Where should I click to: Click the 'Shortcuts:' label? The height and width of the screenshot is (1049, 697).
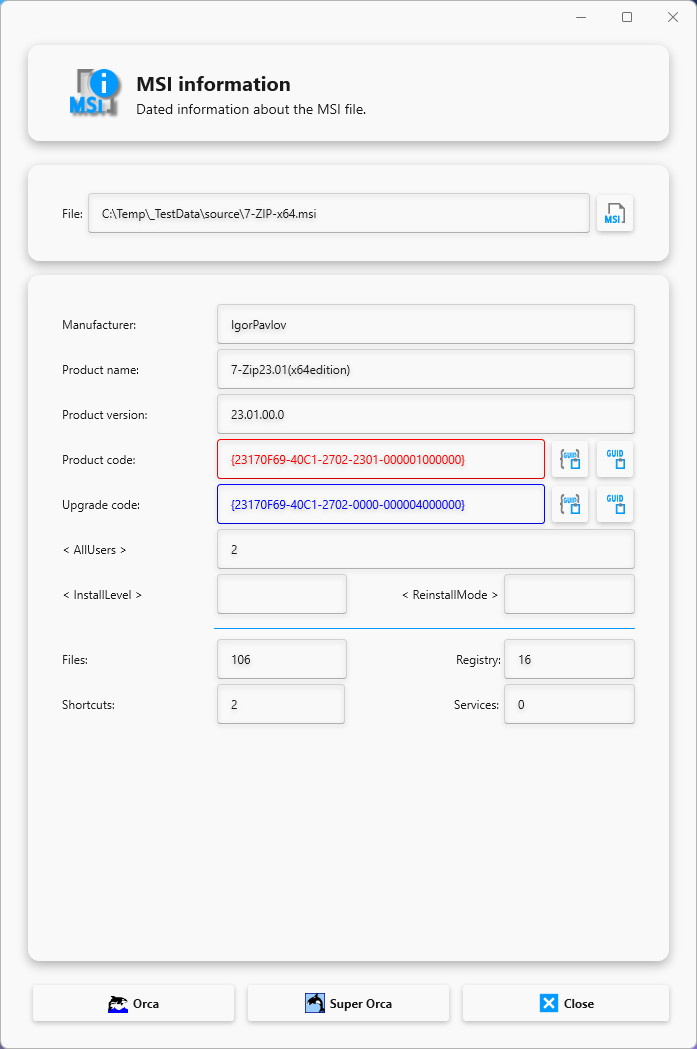click(x=88, y=704)
